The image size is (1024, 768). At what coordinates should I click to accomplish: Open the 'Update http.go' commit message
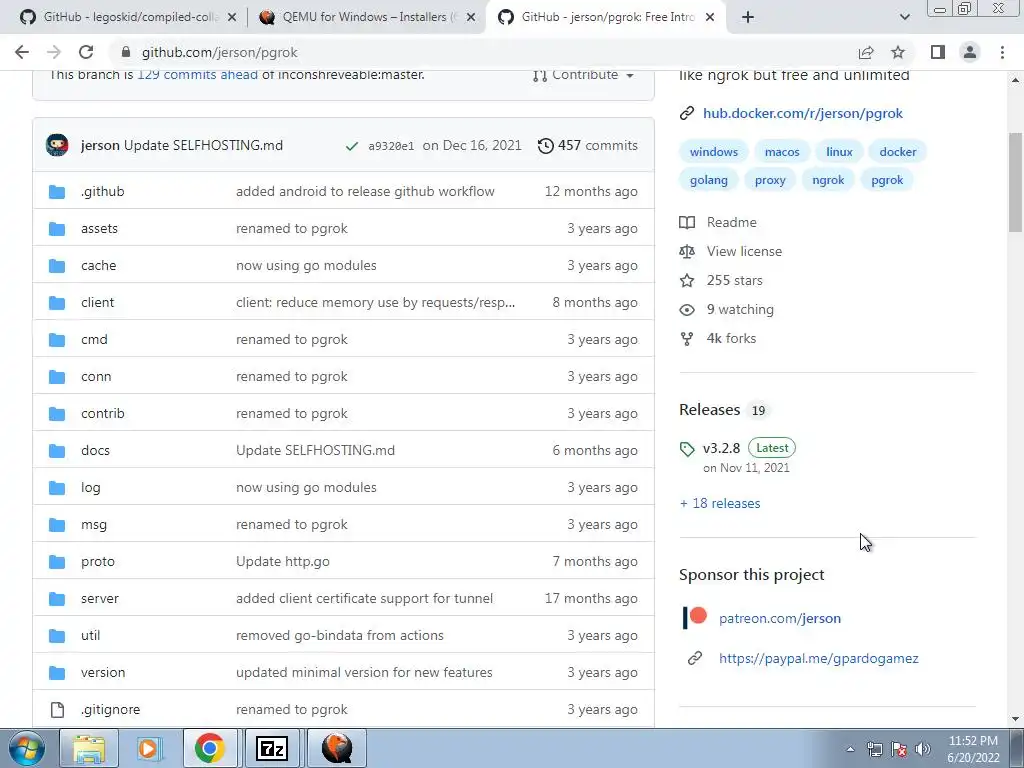pyautogui.click(x=283, y=562)
